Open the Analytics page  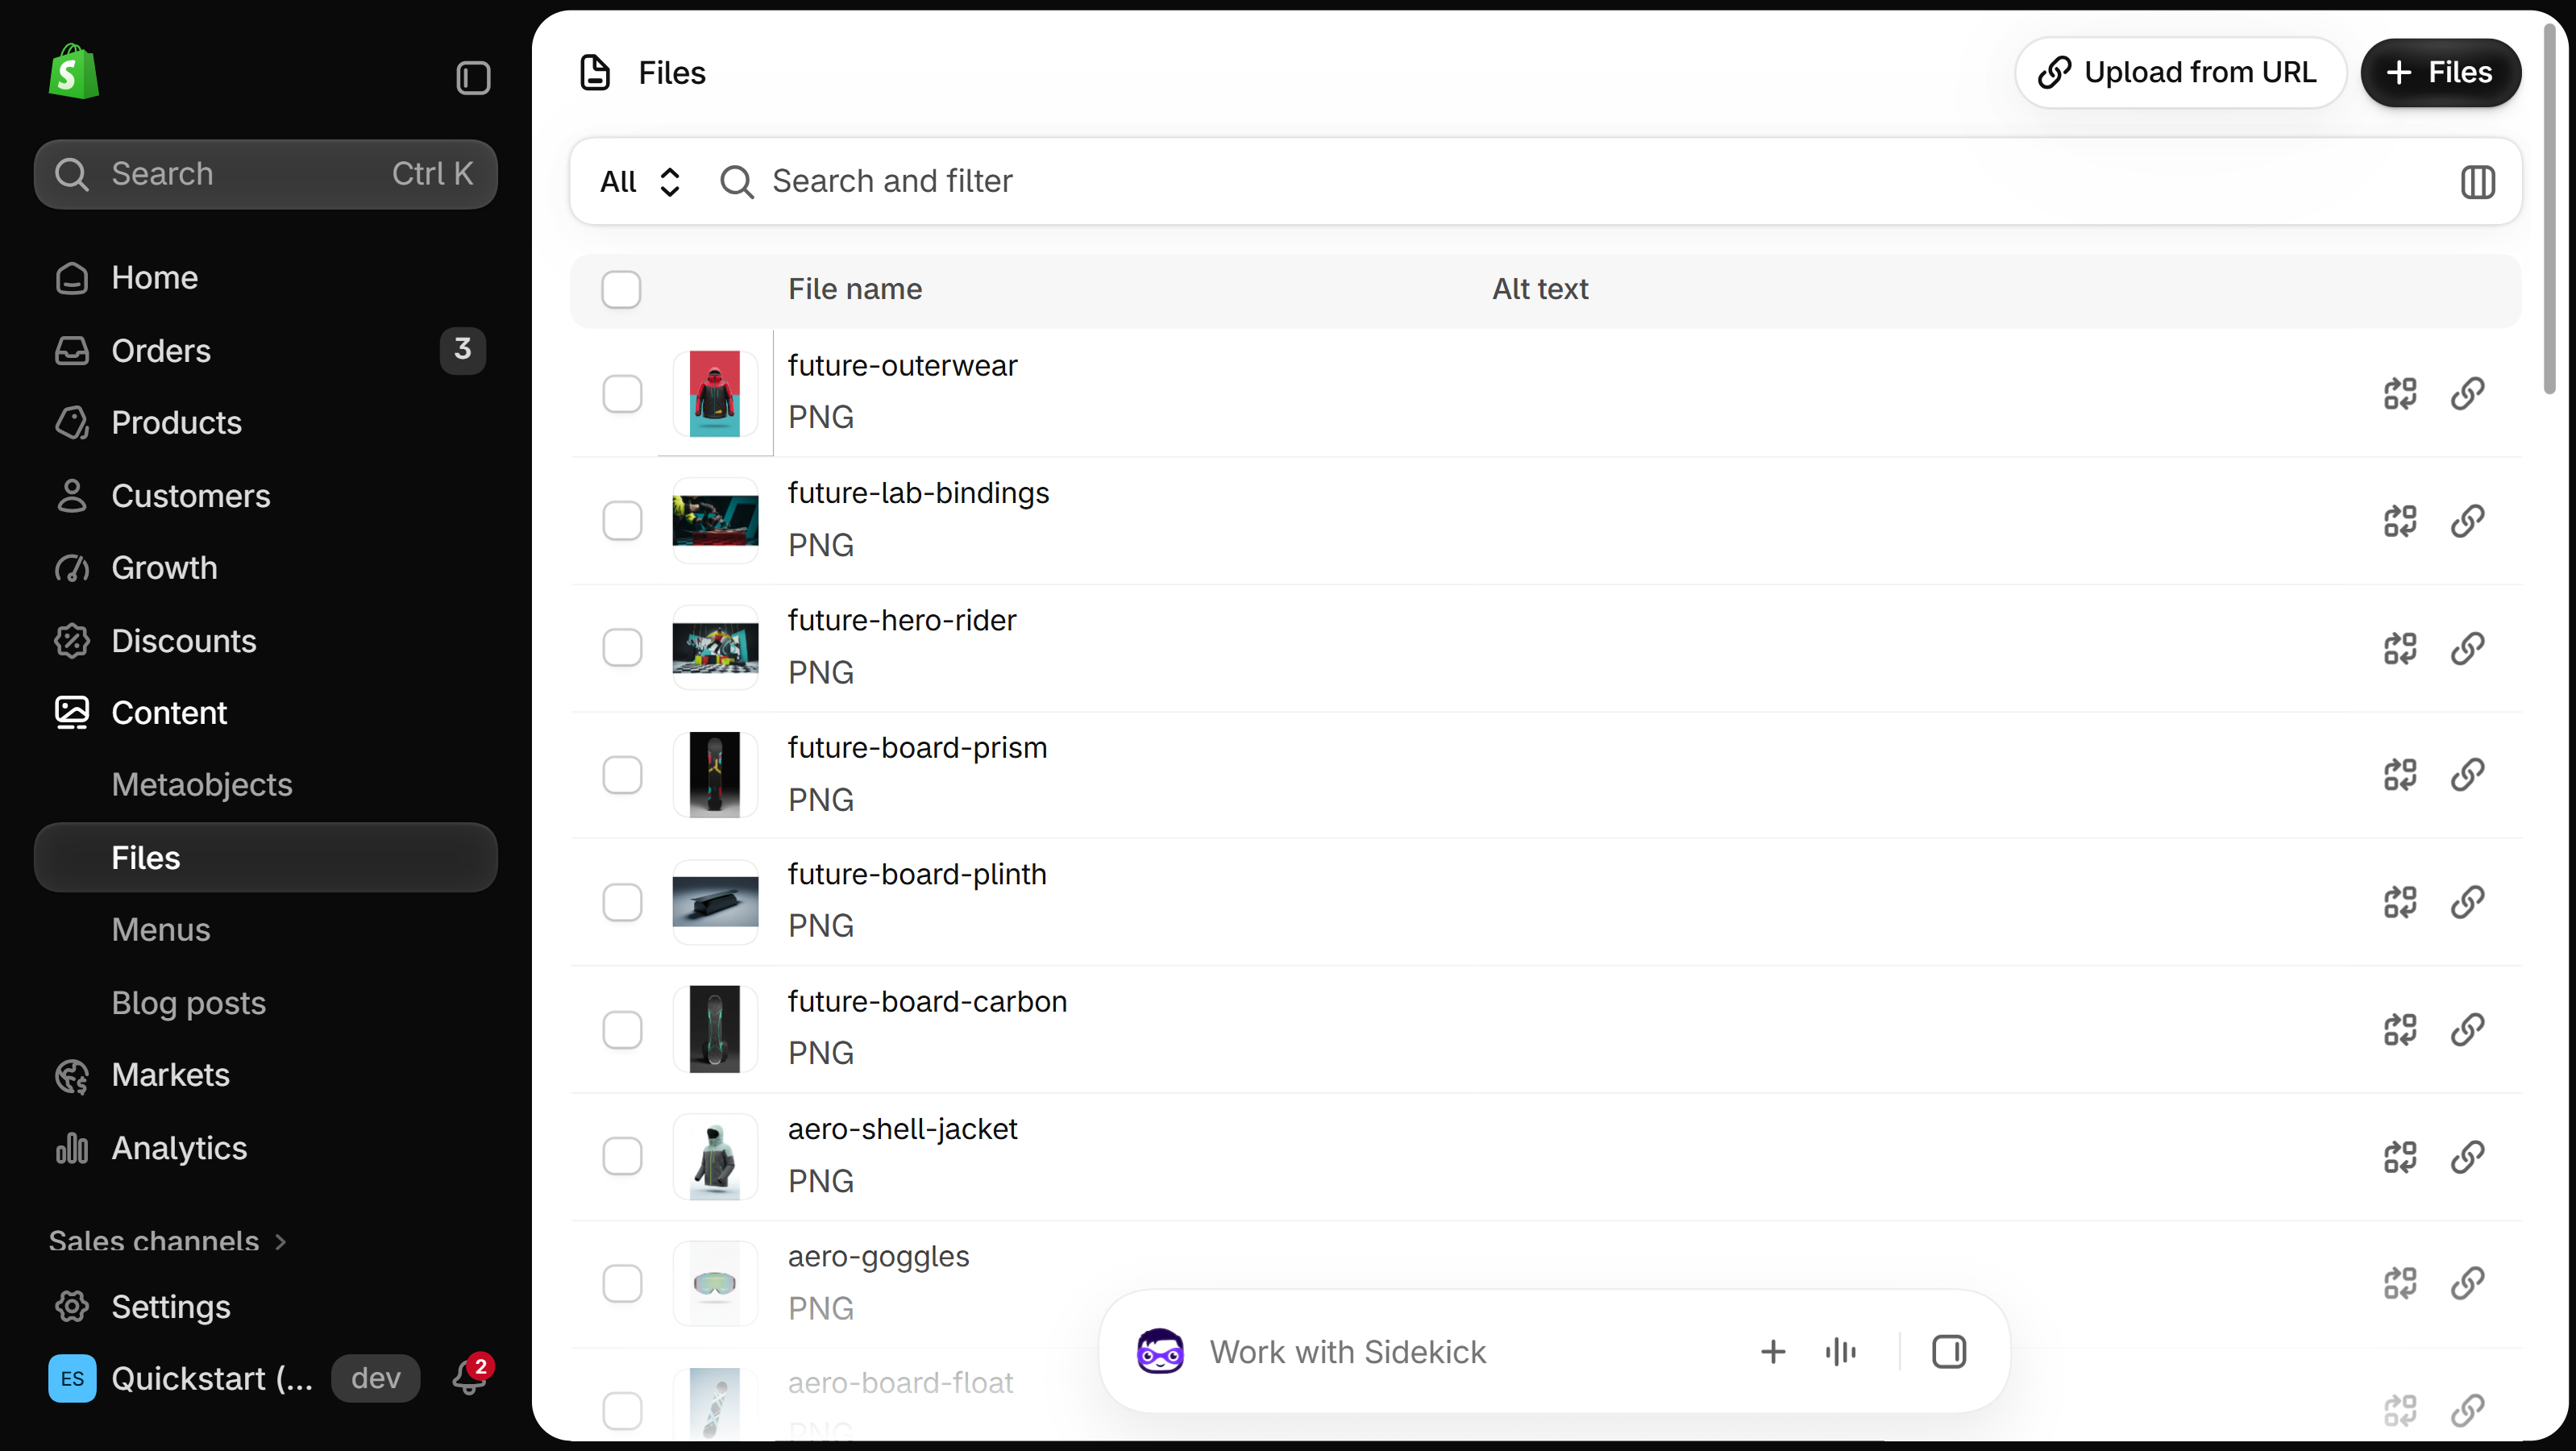tap(266, 1148)
